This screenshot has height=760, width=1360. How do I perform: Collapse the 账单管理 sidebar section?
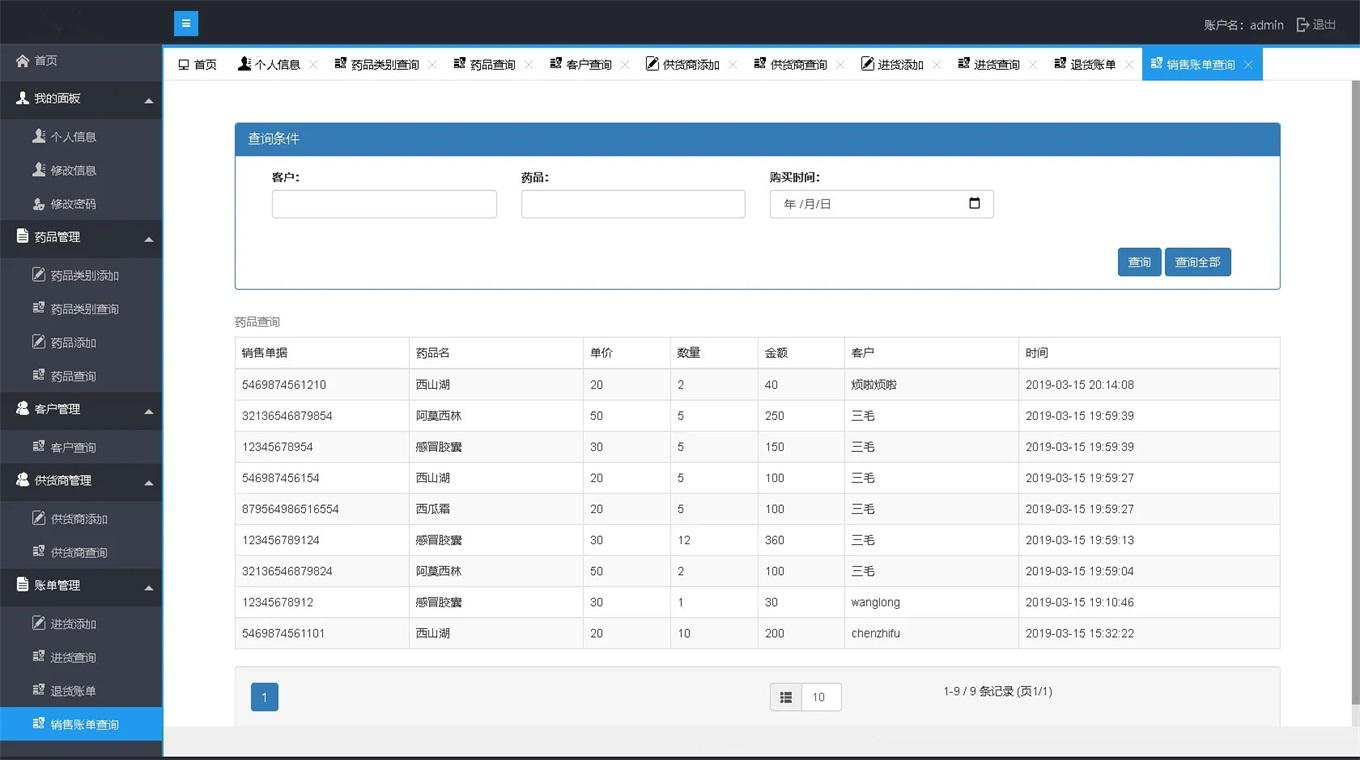click(x=149, y=587)
